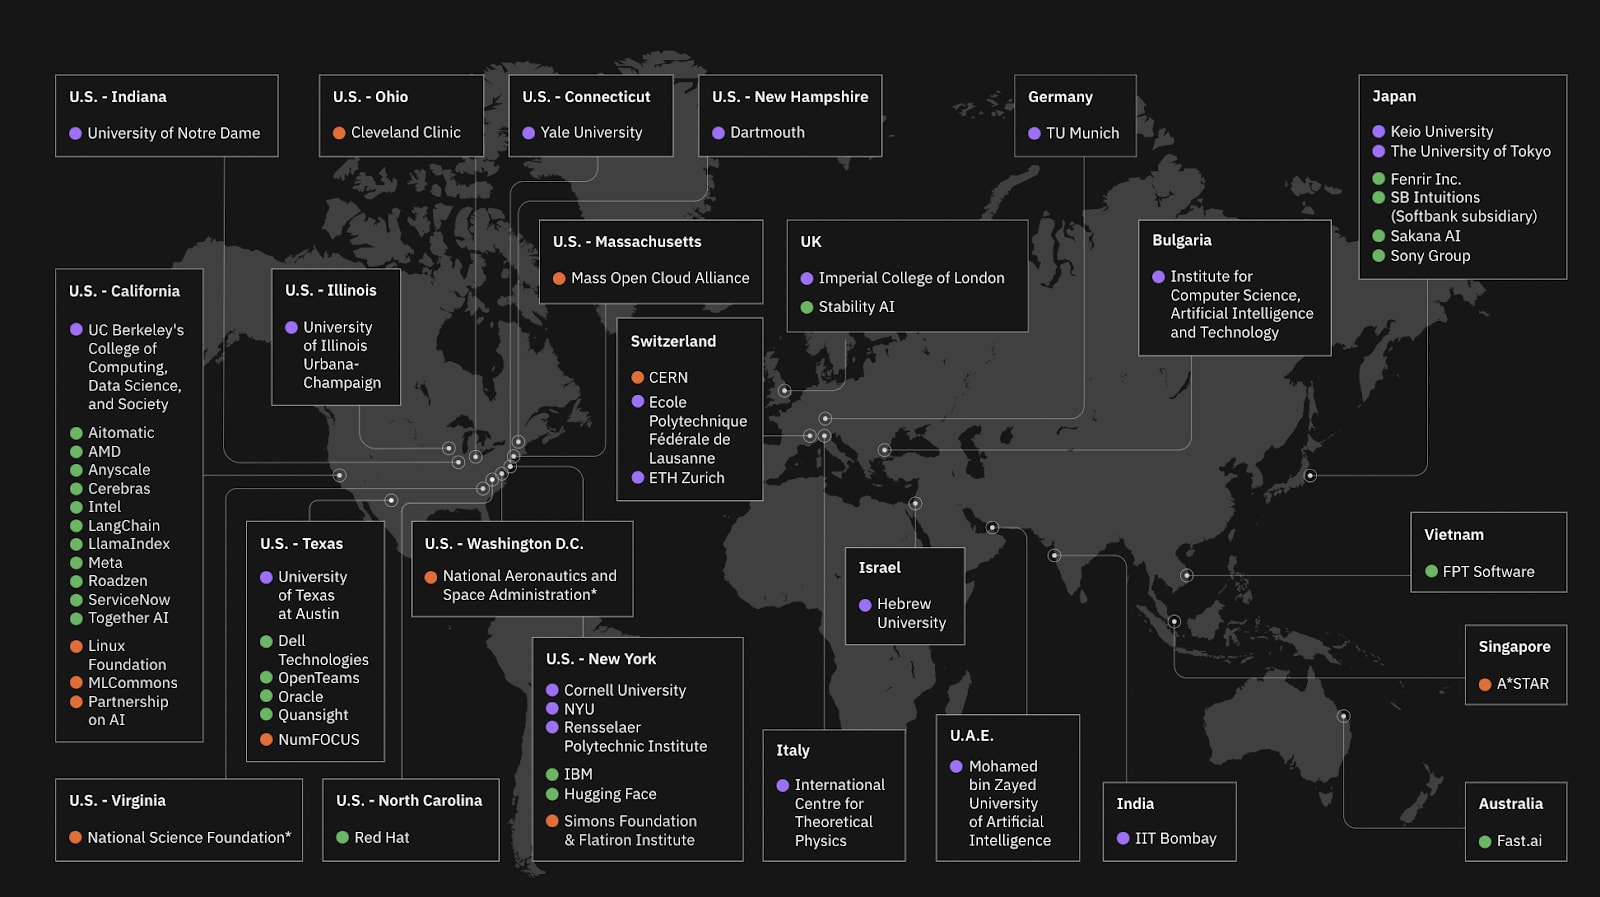Select Aitomatic in the California list
Viewport: 1600px width, 897px height.
[112, 433]
